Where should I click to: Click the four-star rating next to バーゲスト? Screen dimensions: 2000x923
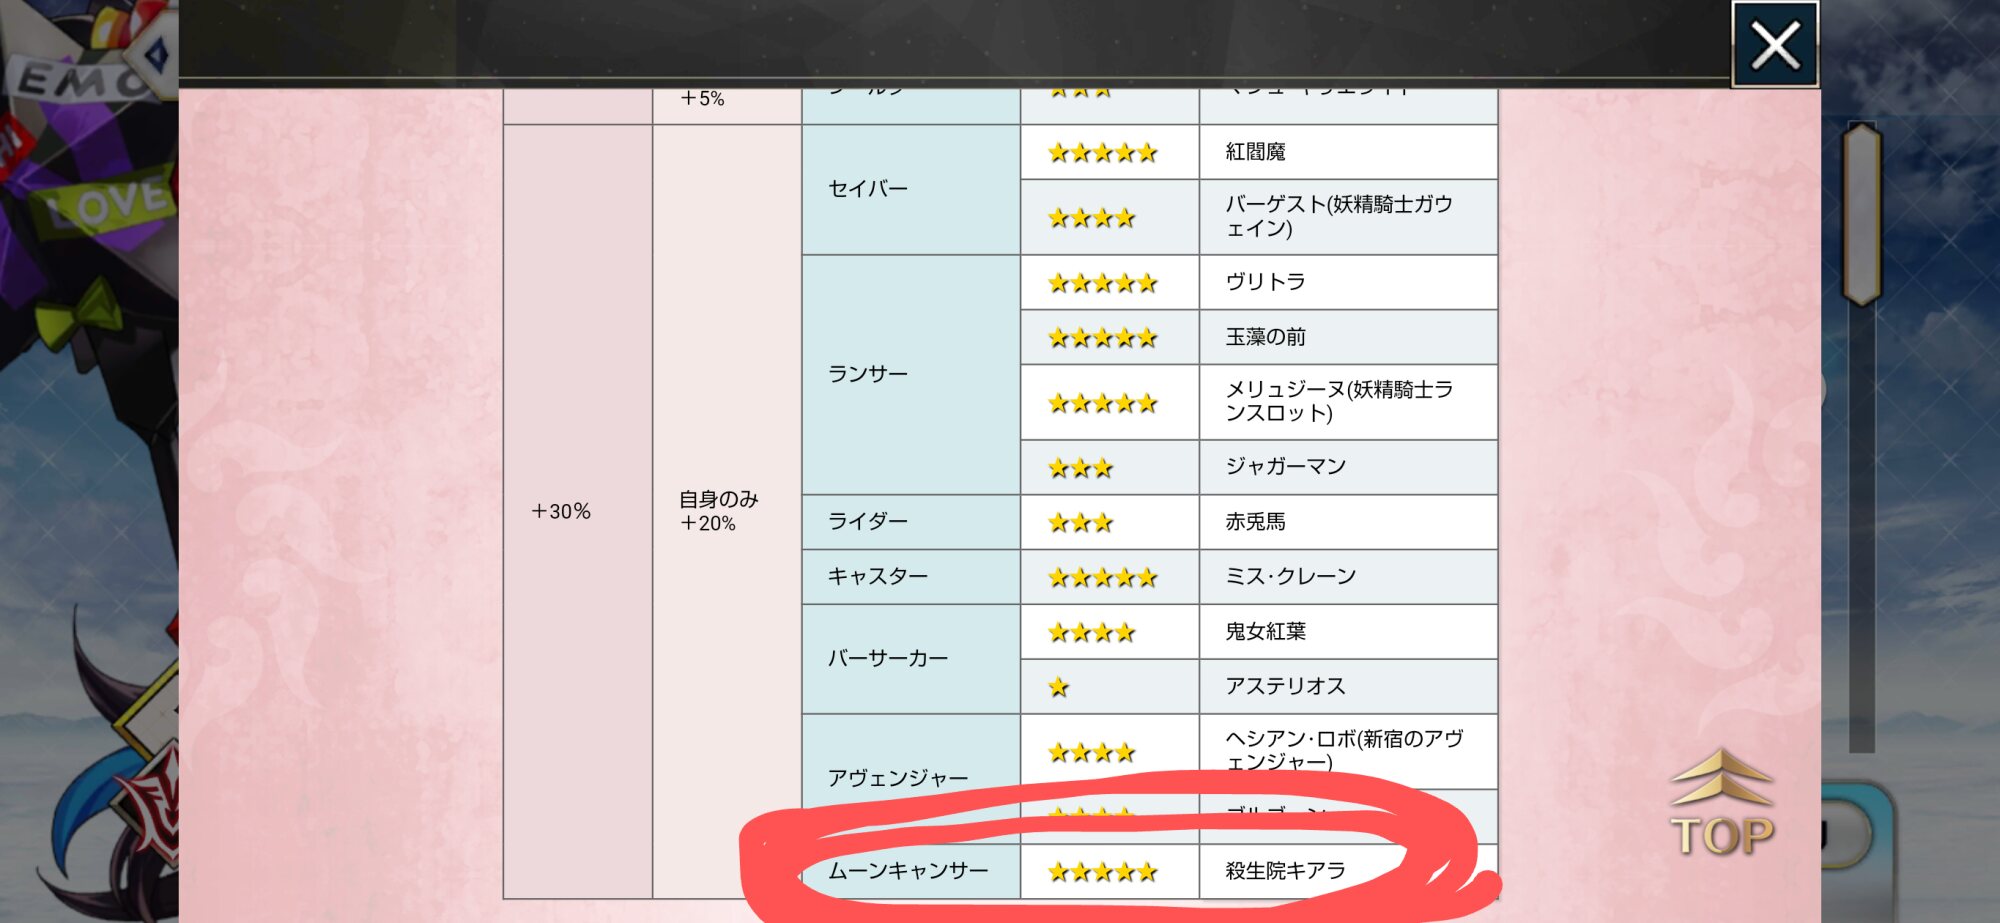coord(1091,218)
